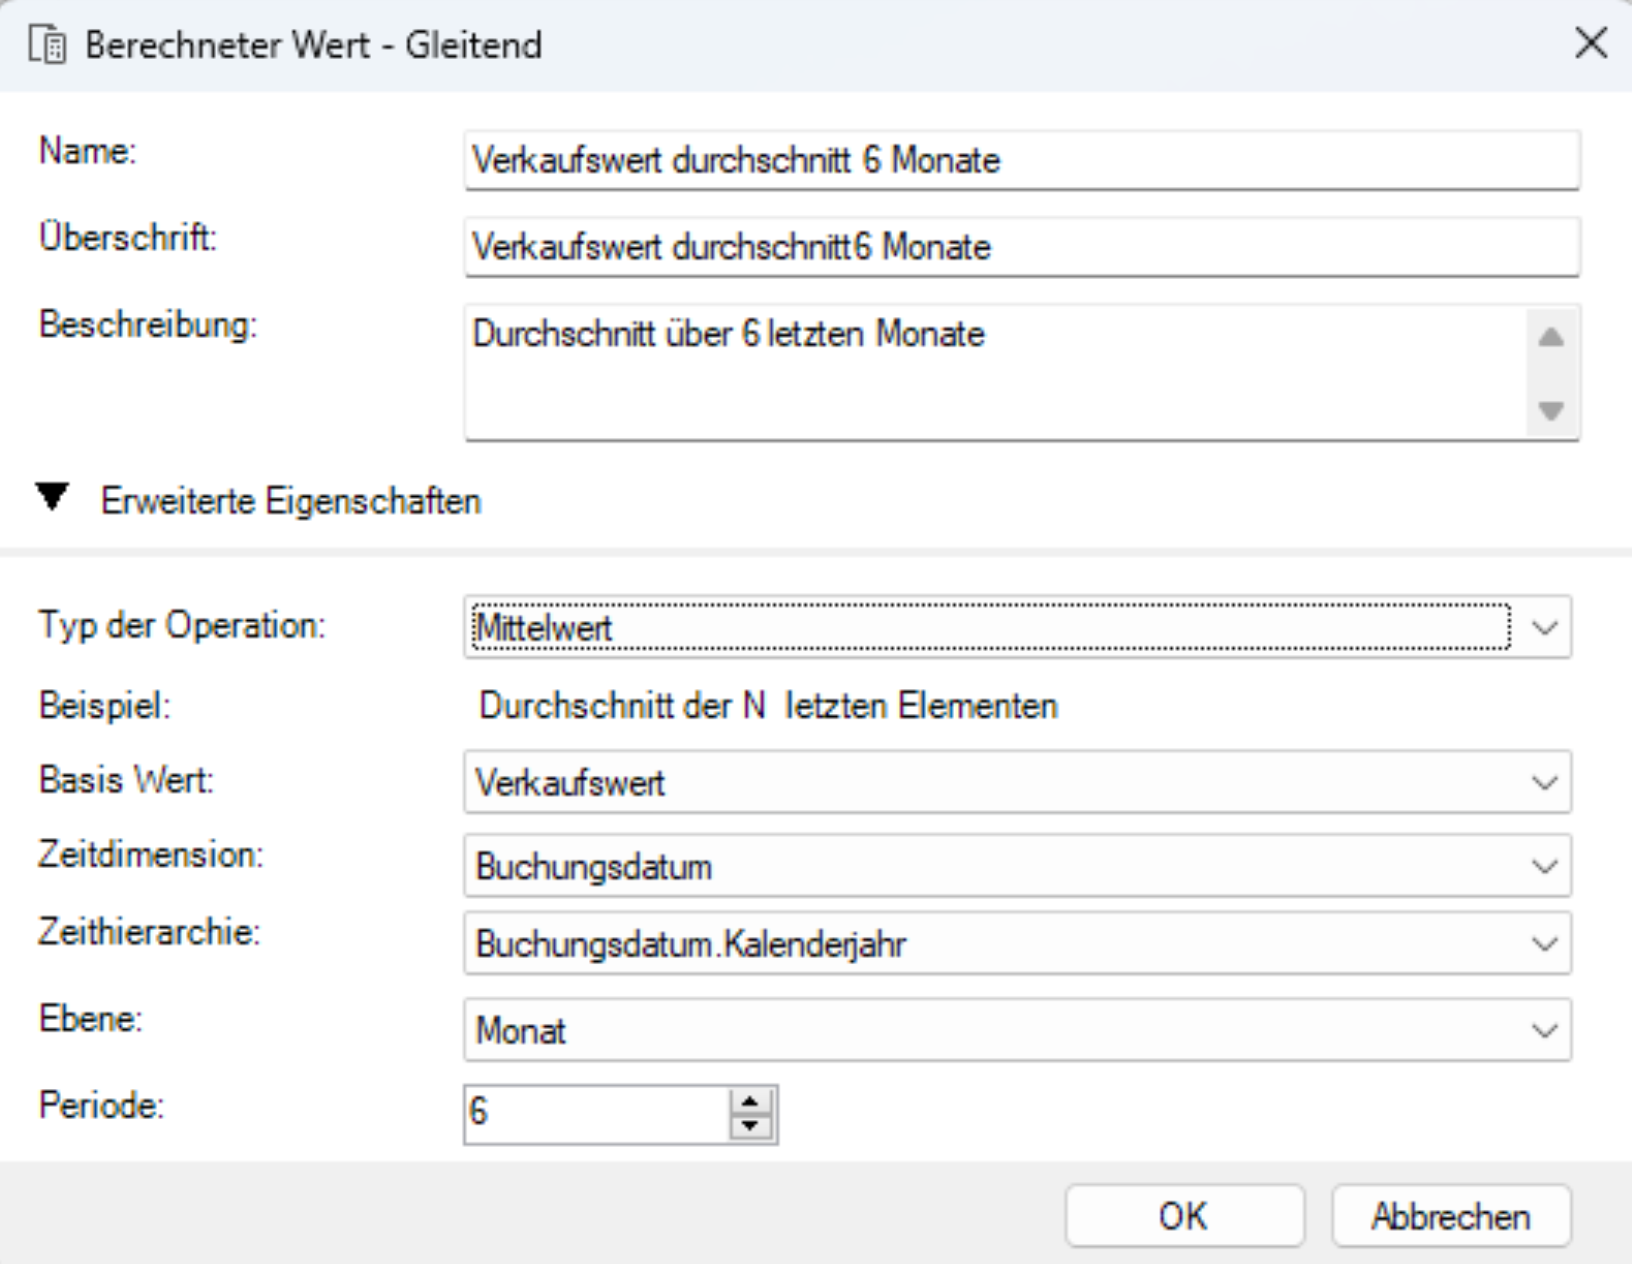
Task: Close the Berechneter Wert dialog
Action: click(x=1591, y=43)
